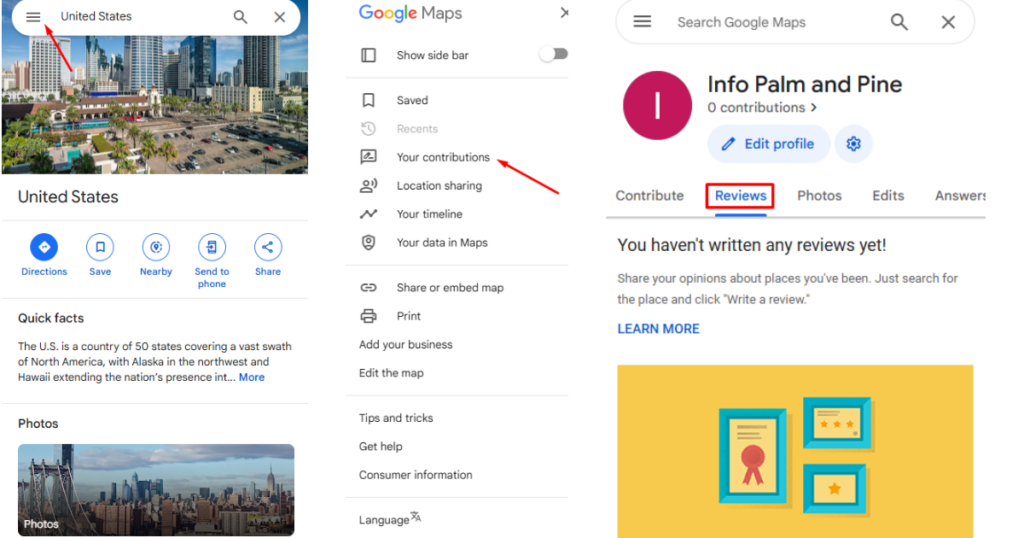
Task: Click the Saved bookmark icon in menu
Action: [x=368, y=100]
